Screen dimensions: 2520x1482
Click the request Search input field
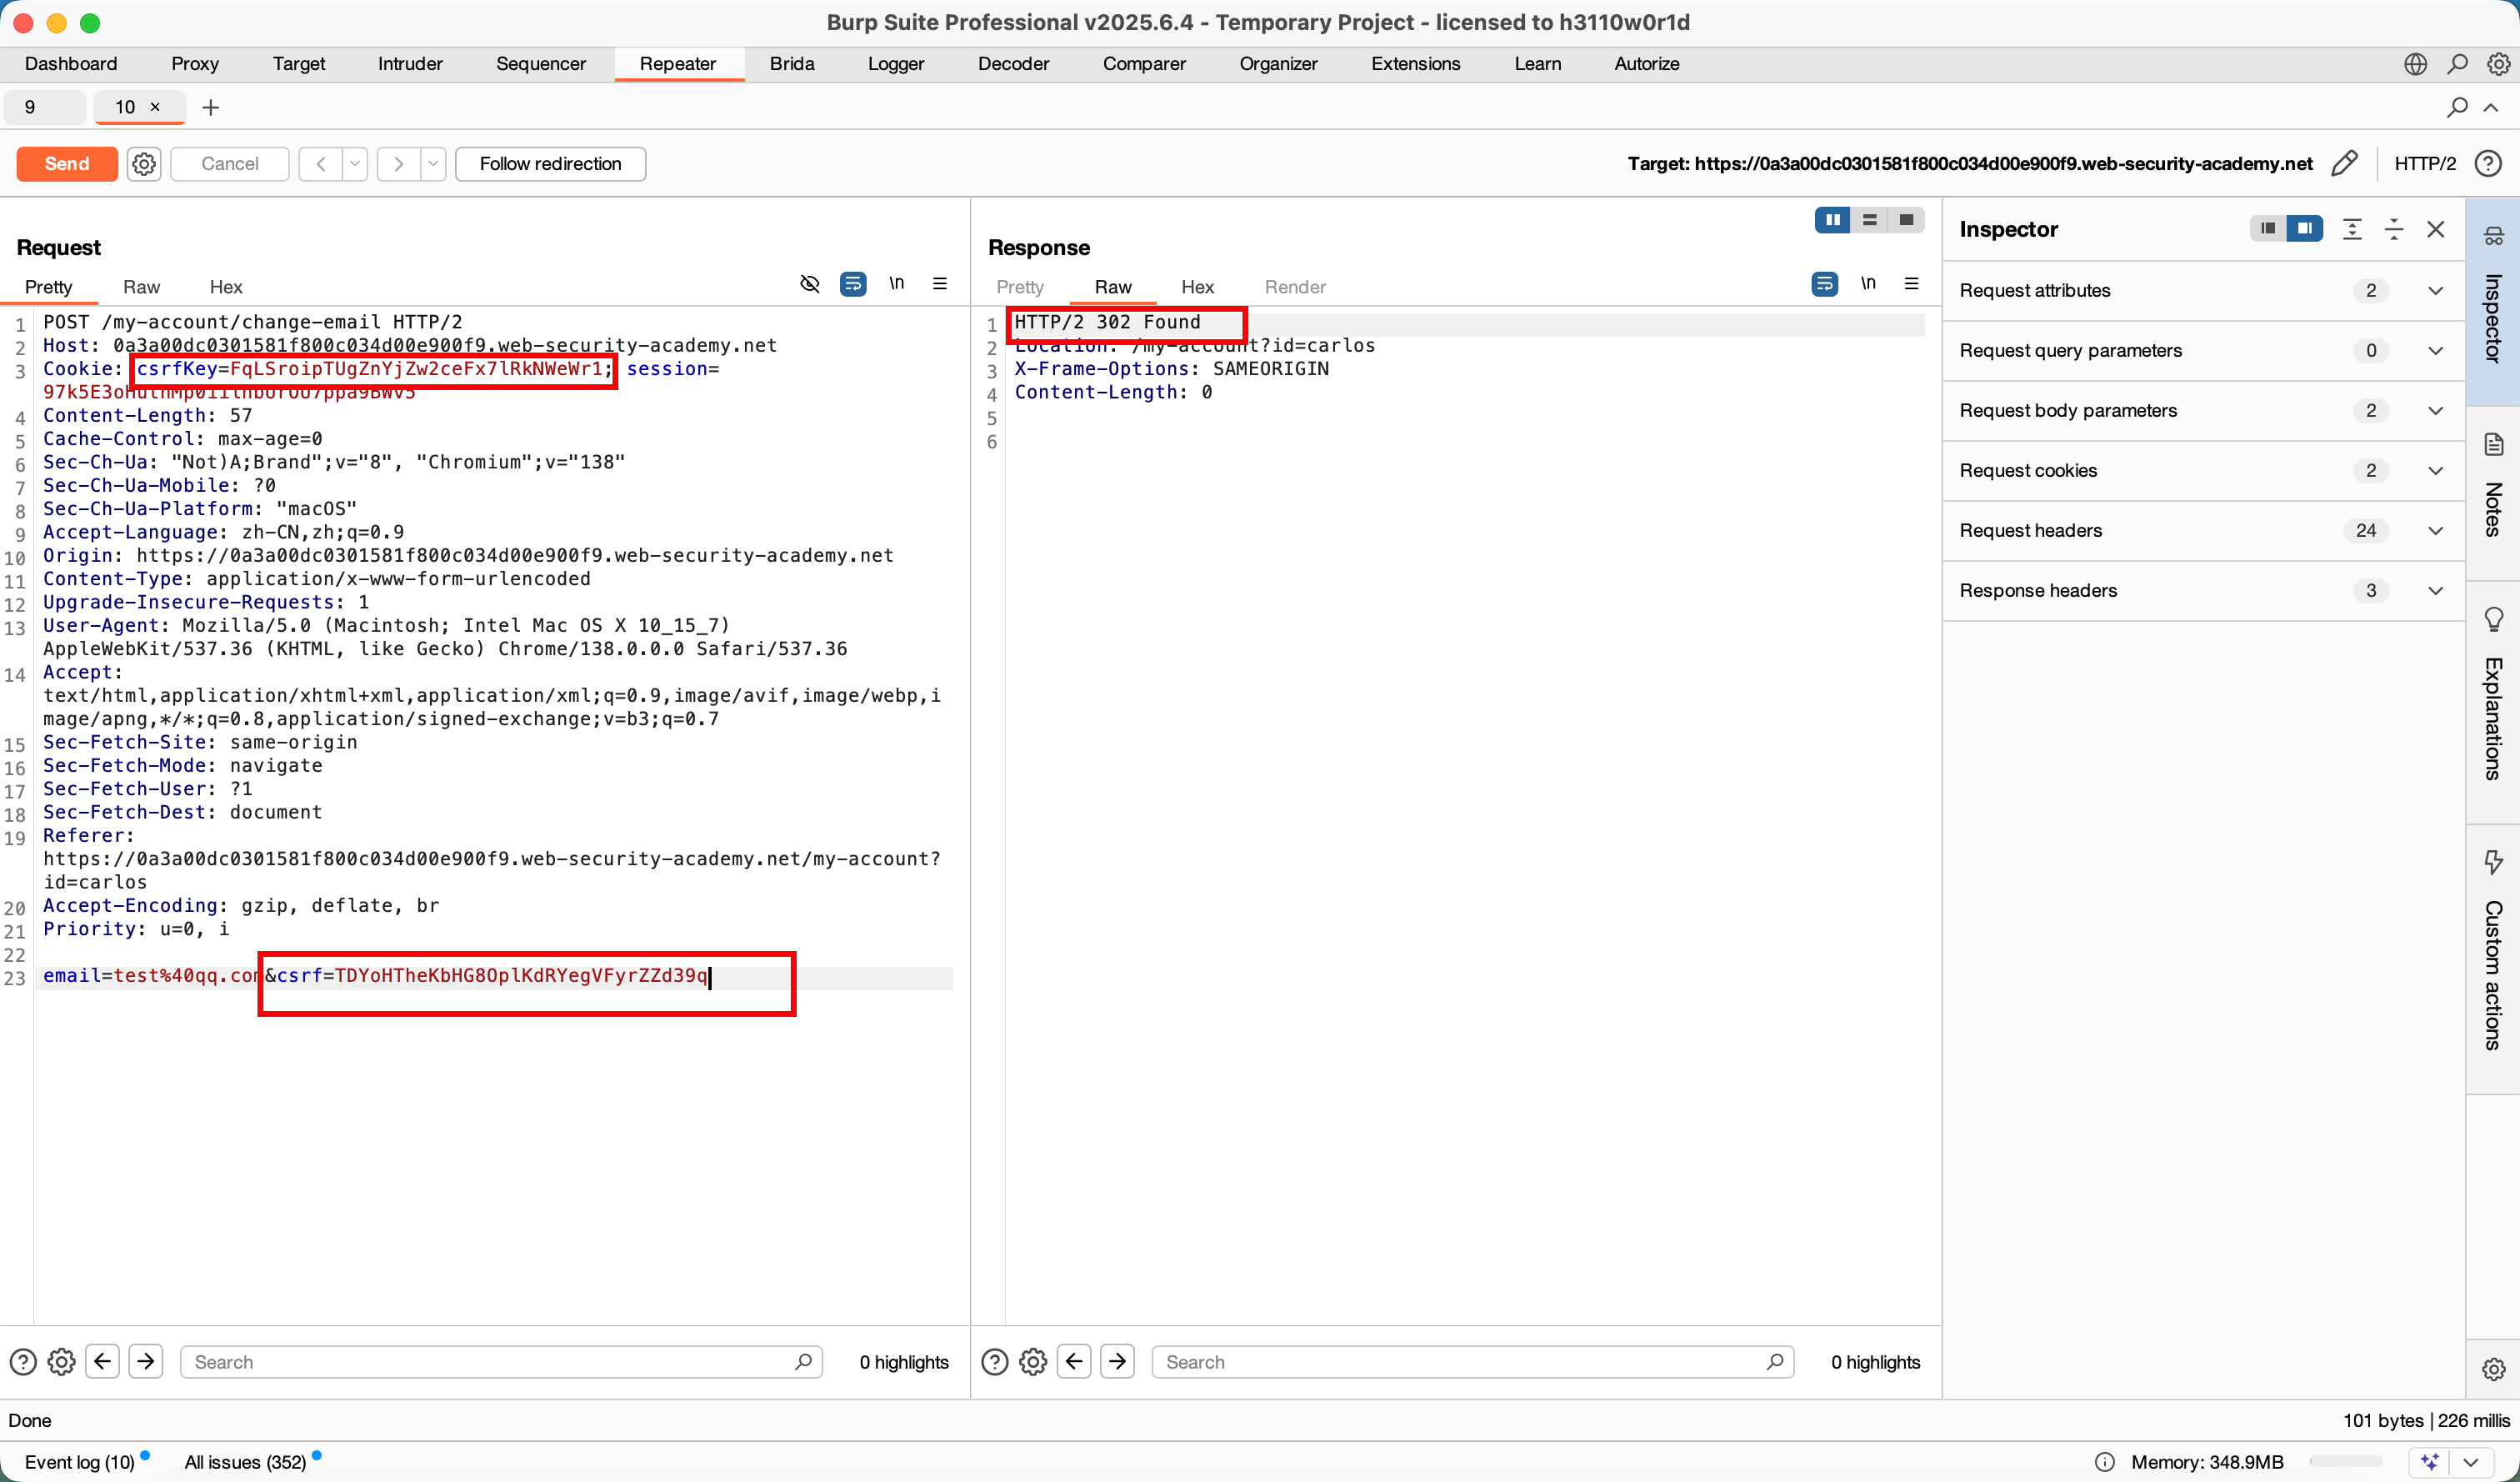click(490, 1361)
